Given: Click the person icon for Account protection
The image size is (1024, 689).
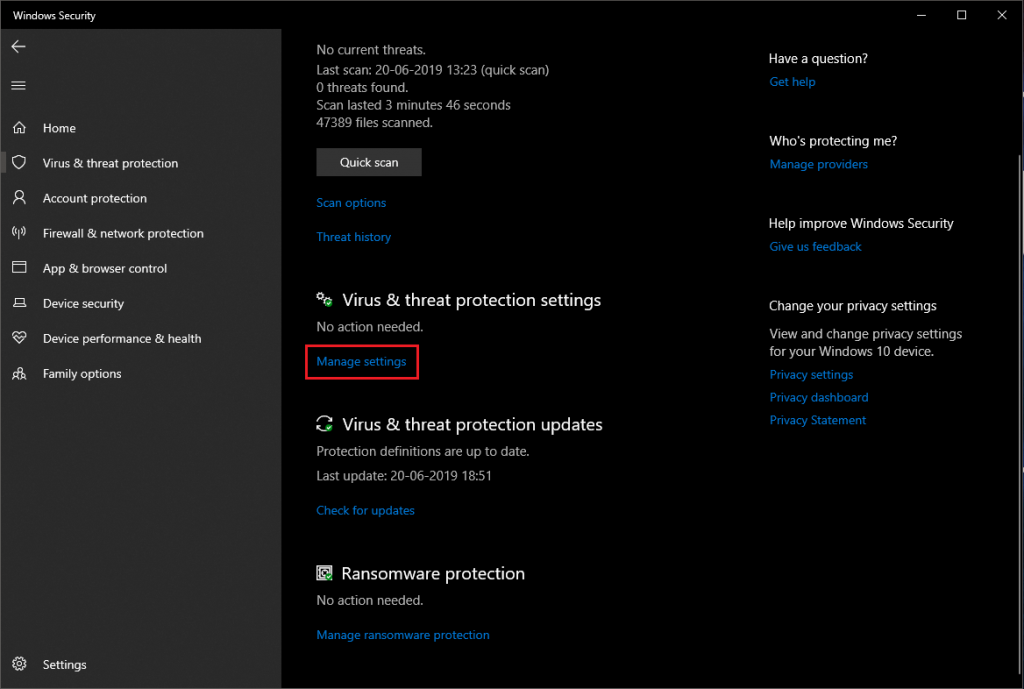Looking at the screenshot, I should click(x=20, y=197).
